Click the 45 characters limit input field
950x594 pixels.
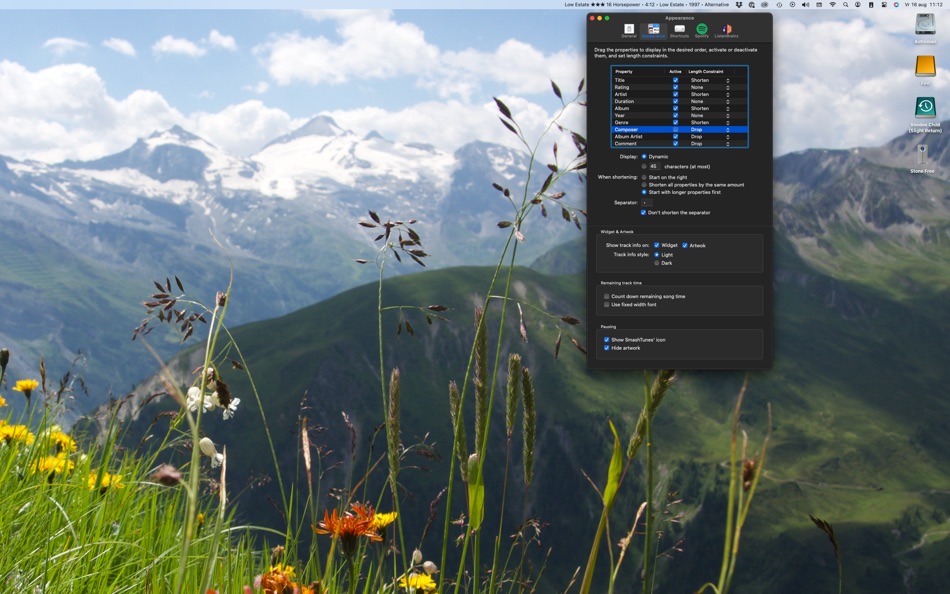click(653, 164)
